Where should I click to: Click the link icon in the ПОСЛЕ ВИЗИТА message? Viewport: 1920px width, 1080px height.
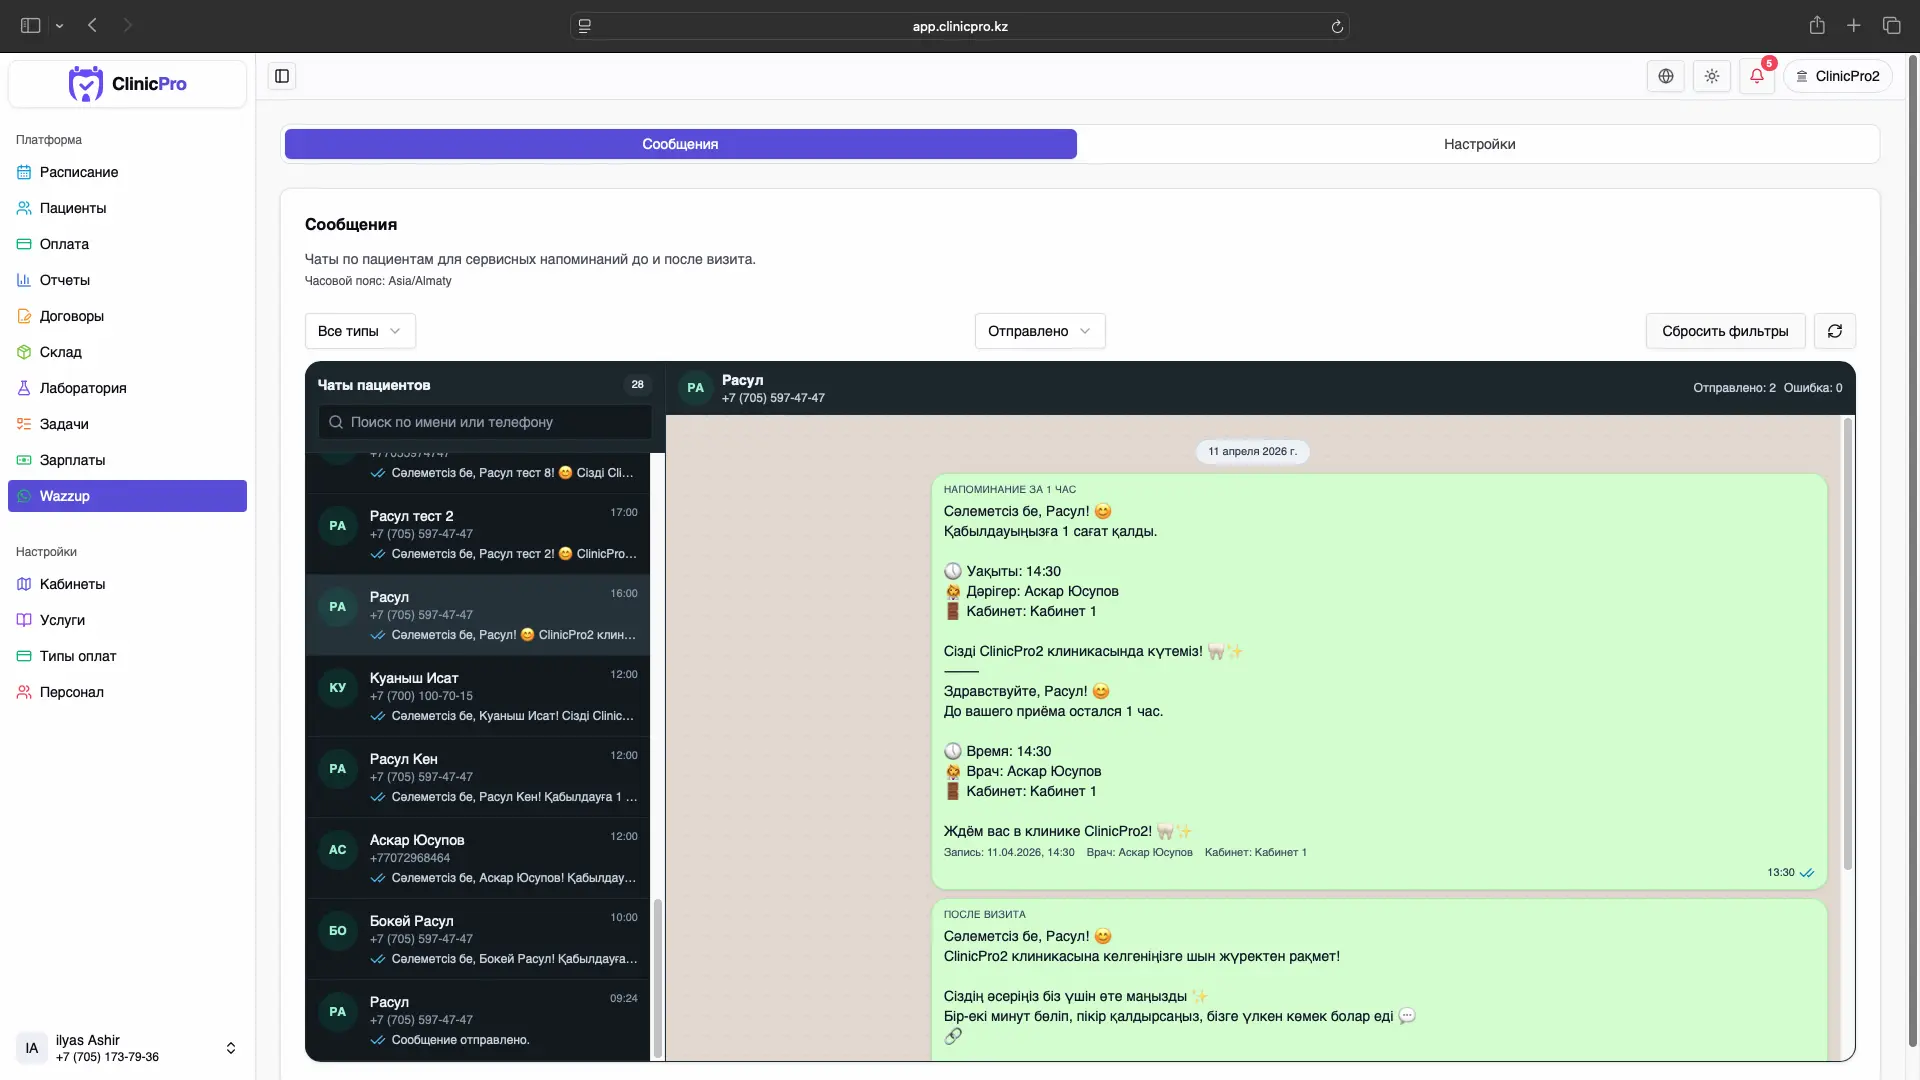pos(953,1036)
